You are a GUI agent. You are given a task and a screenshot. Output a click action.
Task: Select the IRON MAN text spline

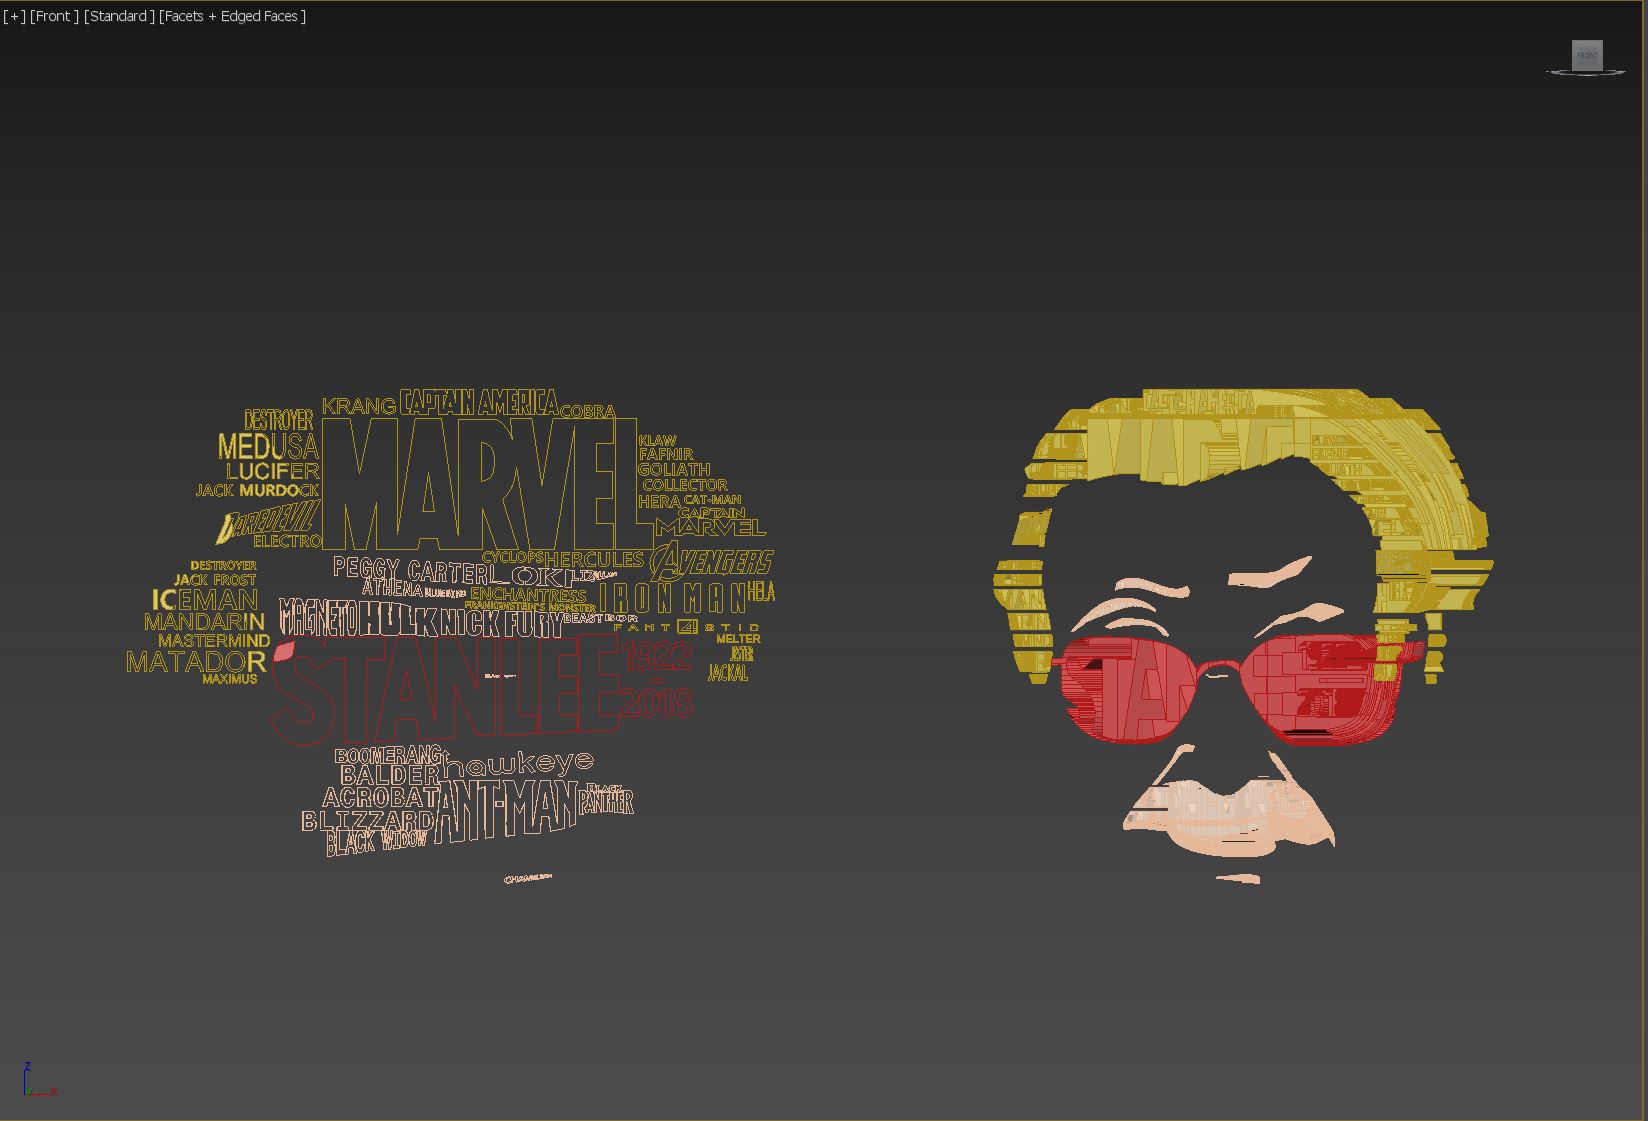point(673,598)
